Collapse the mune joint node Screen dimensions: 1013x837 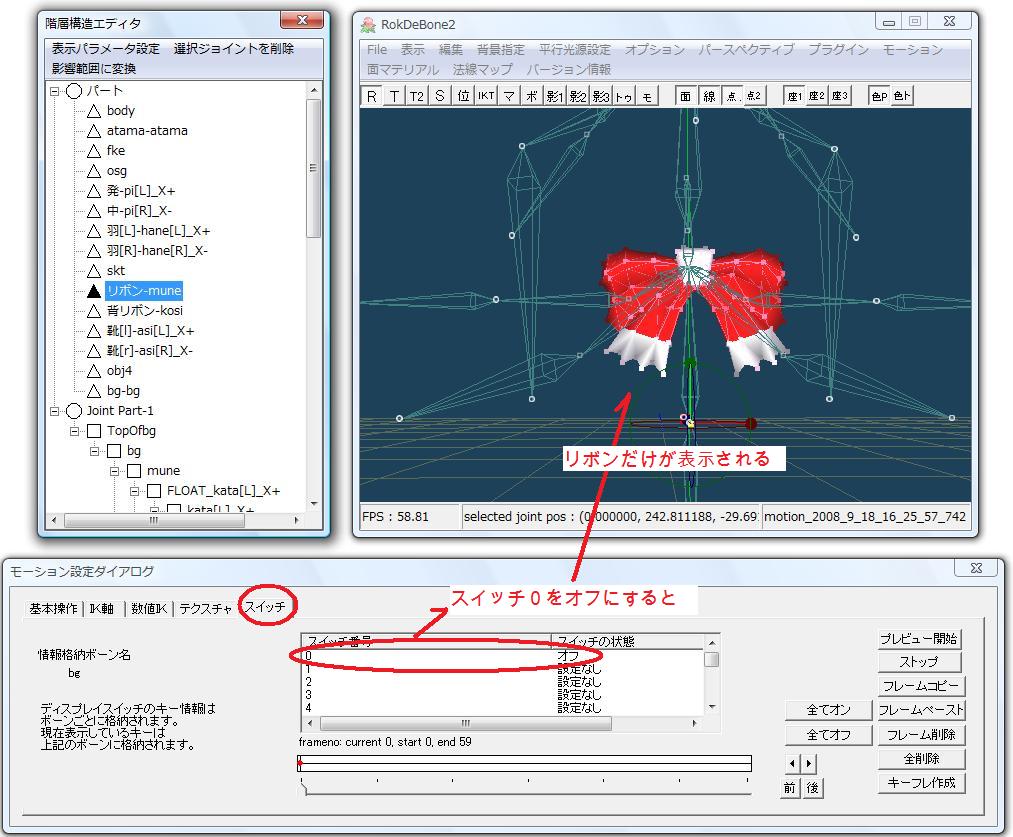(x=115, y=471)
